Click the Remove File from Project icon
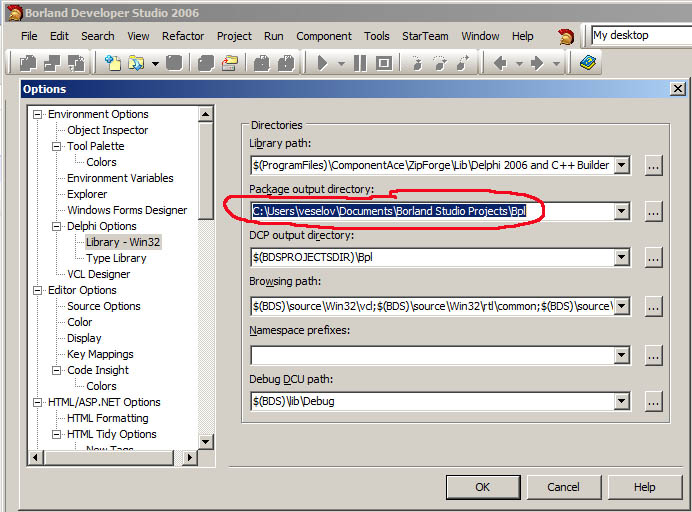This screenshot has height=512, width=692. click(x=286, y=63)
